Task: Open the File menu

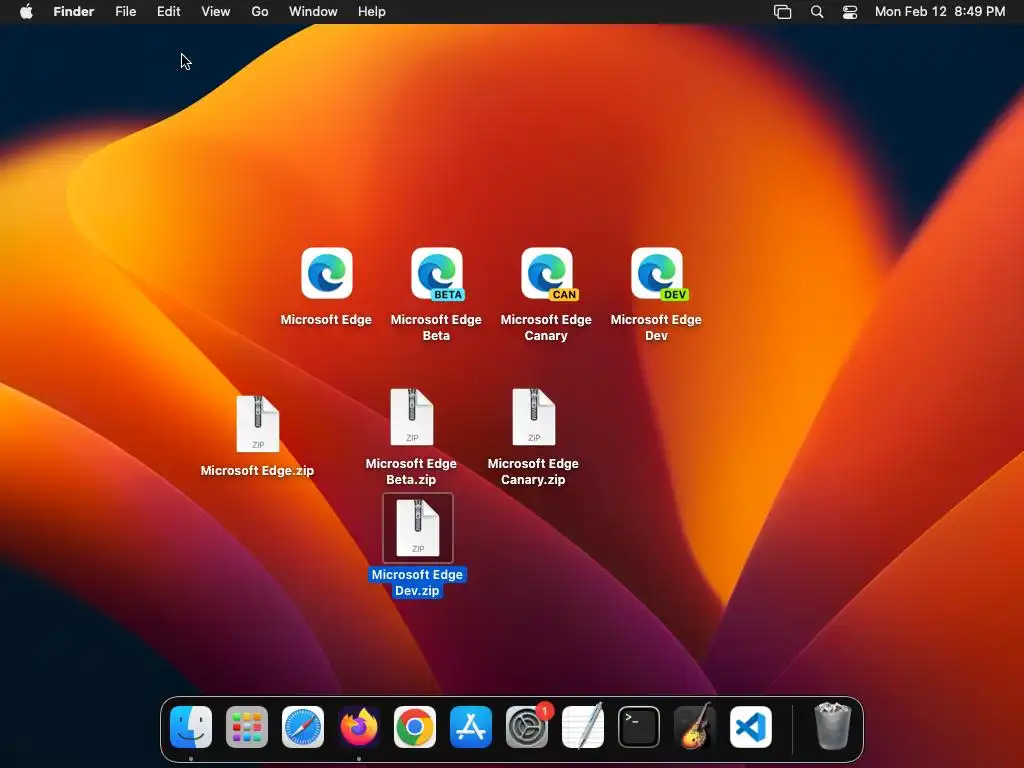Action: pos(125,12)
